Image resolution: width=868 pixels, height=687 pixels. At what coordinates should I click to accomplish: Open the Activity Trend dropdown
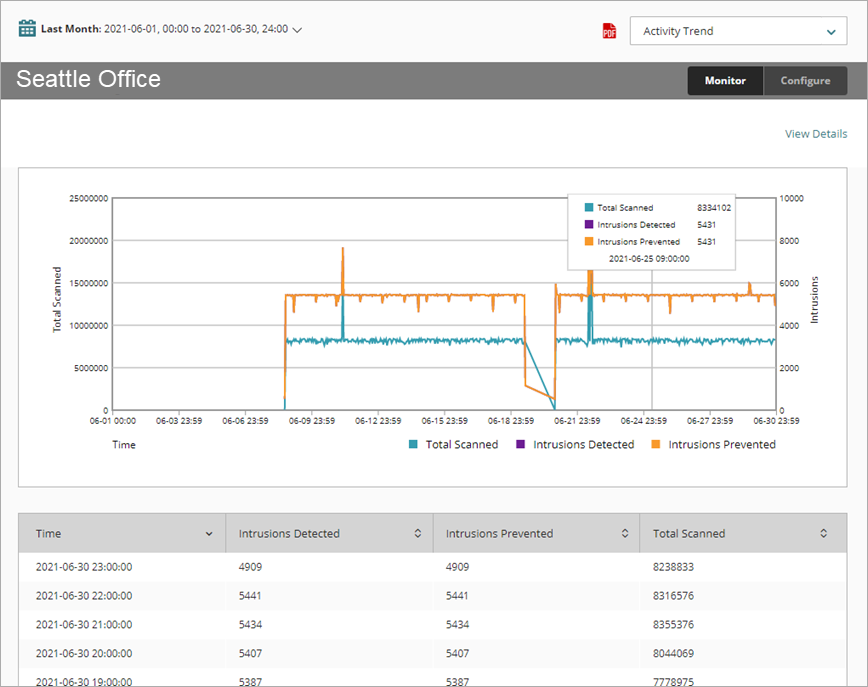(x=738, y=31)
